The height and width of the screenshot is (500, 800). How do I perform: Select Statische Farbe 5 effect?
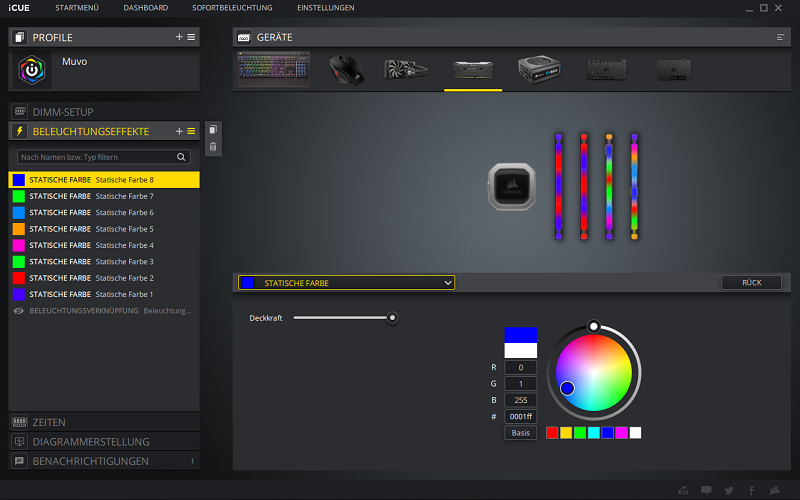104,229
